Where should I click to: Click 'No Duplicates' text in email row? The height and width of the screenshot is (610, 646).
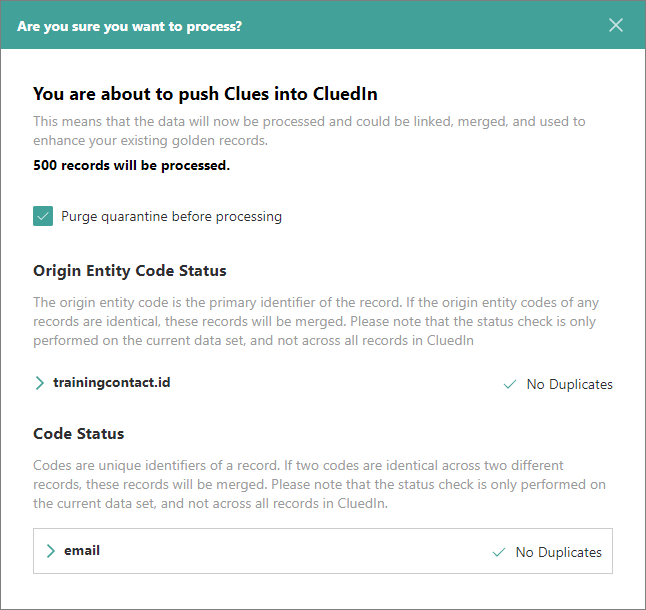point(558,552)
